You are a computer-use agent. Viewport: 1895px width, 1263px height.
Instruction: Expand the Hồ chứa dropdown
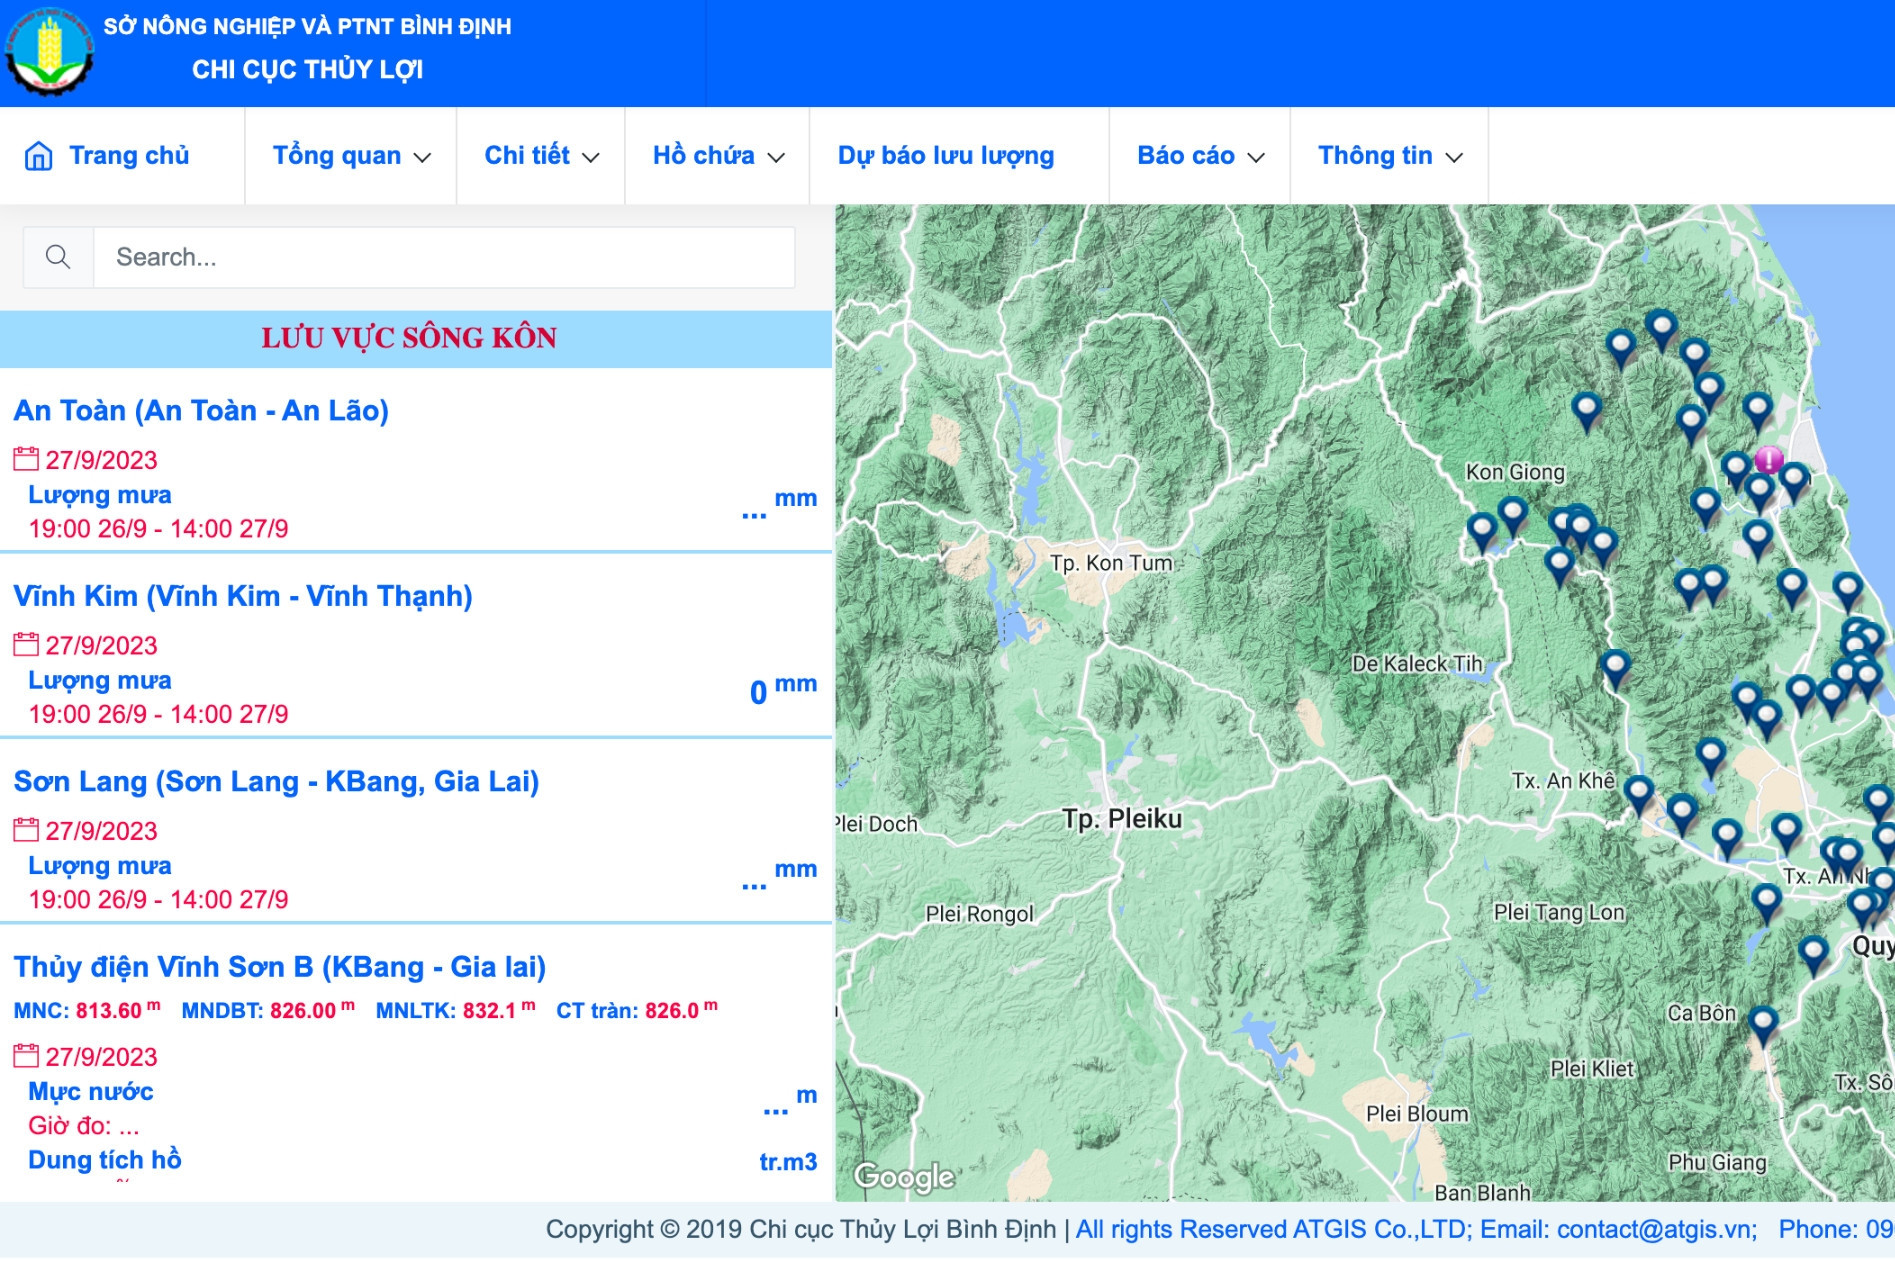[x=718, y=156]
